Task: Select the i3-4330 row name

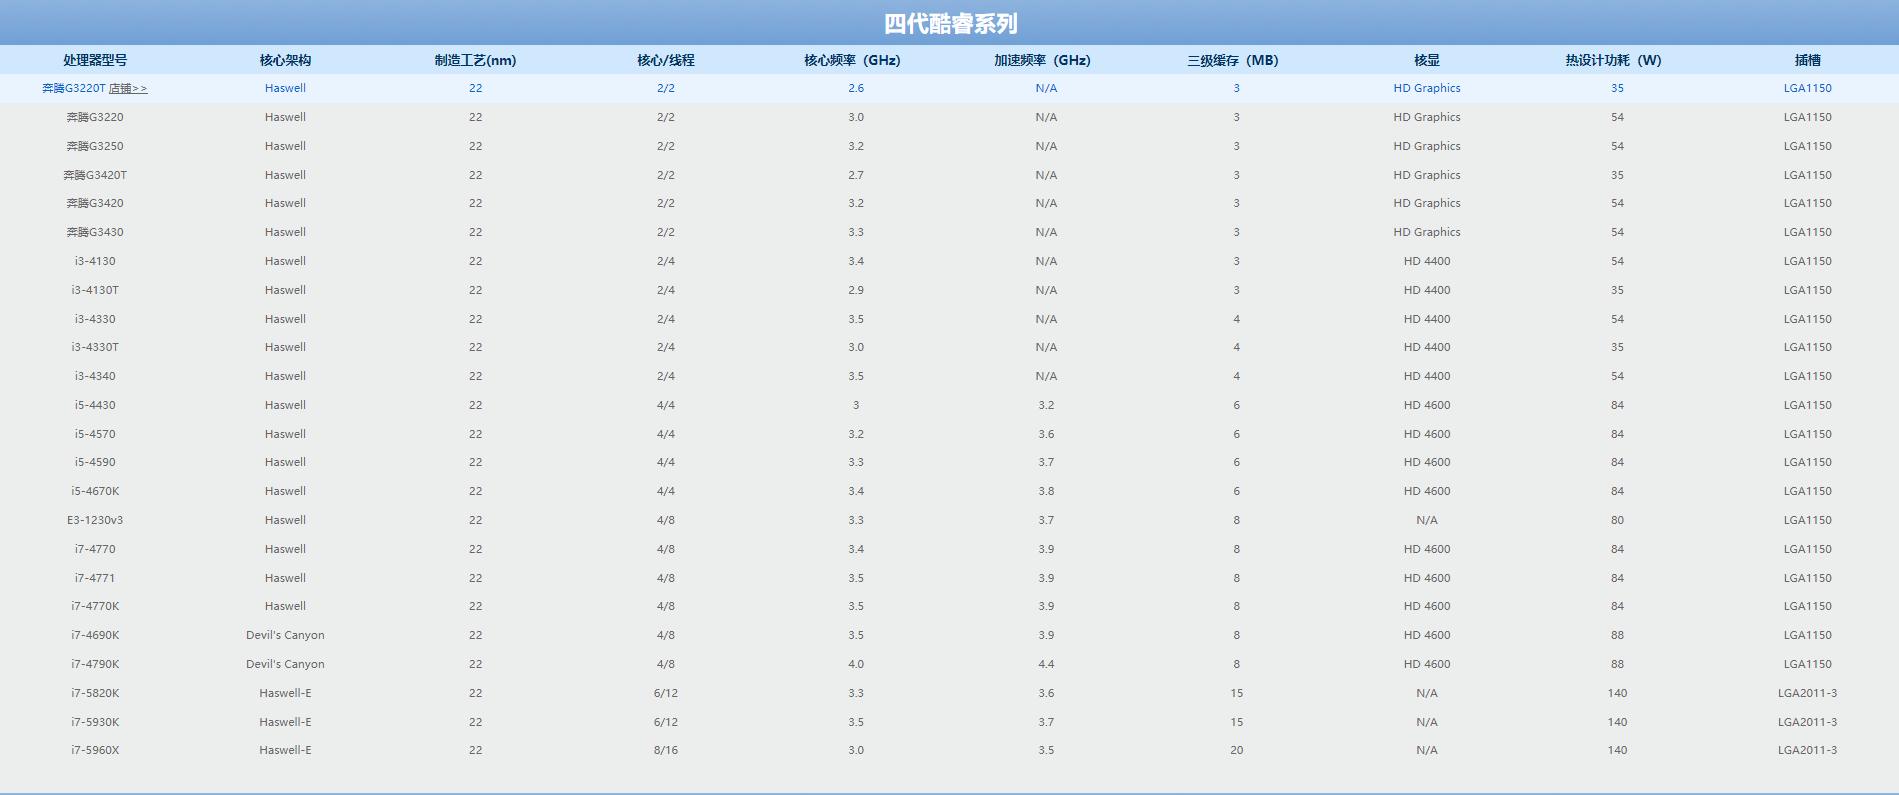Action: pos(95,319)
